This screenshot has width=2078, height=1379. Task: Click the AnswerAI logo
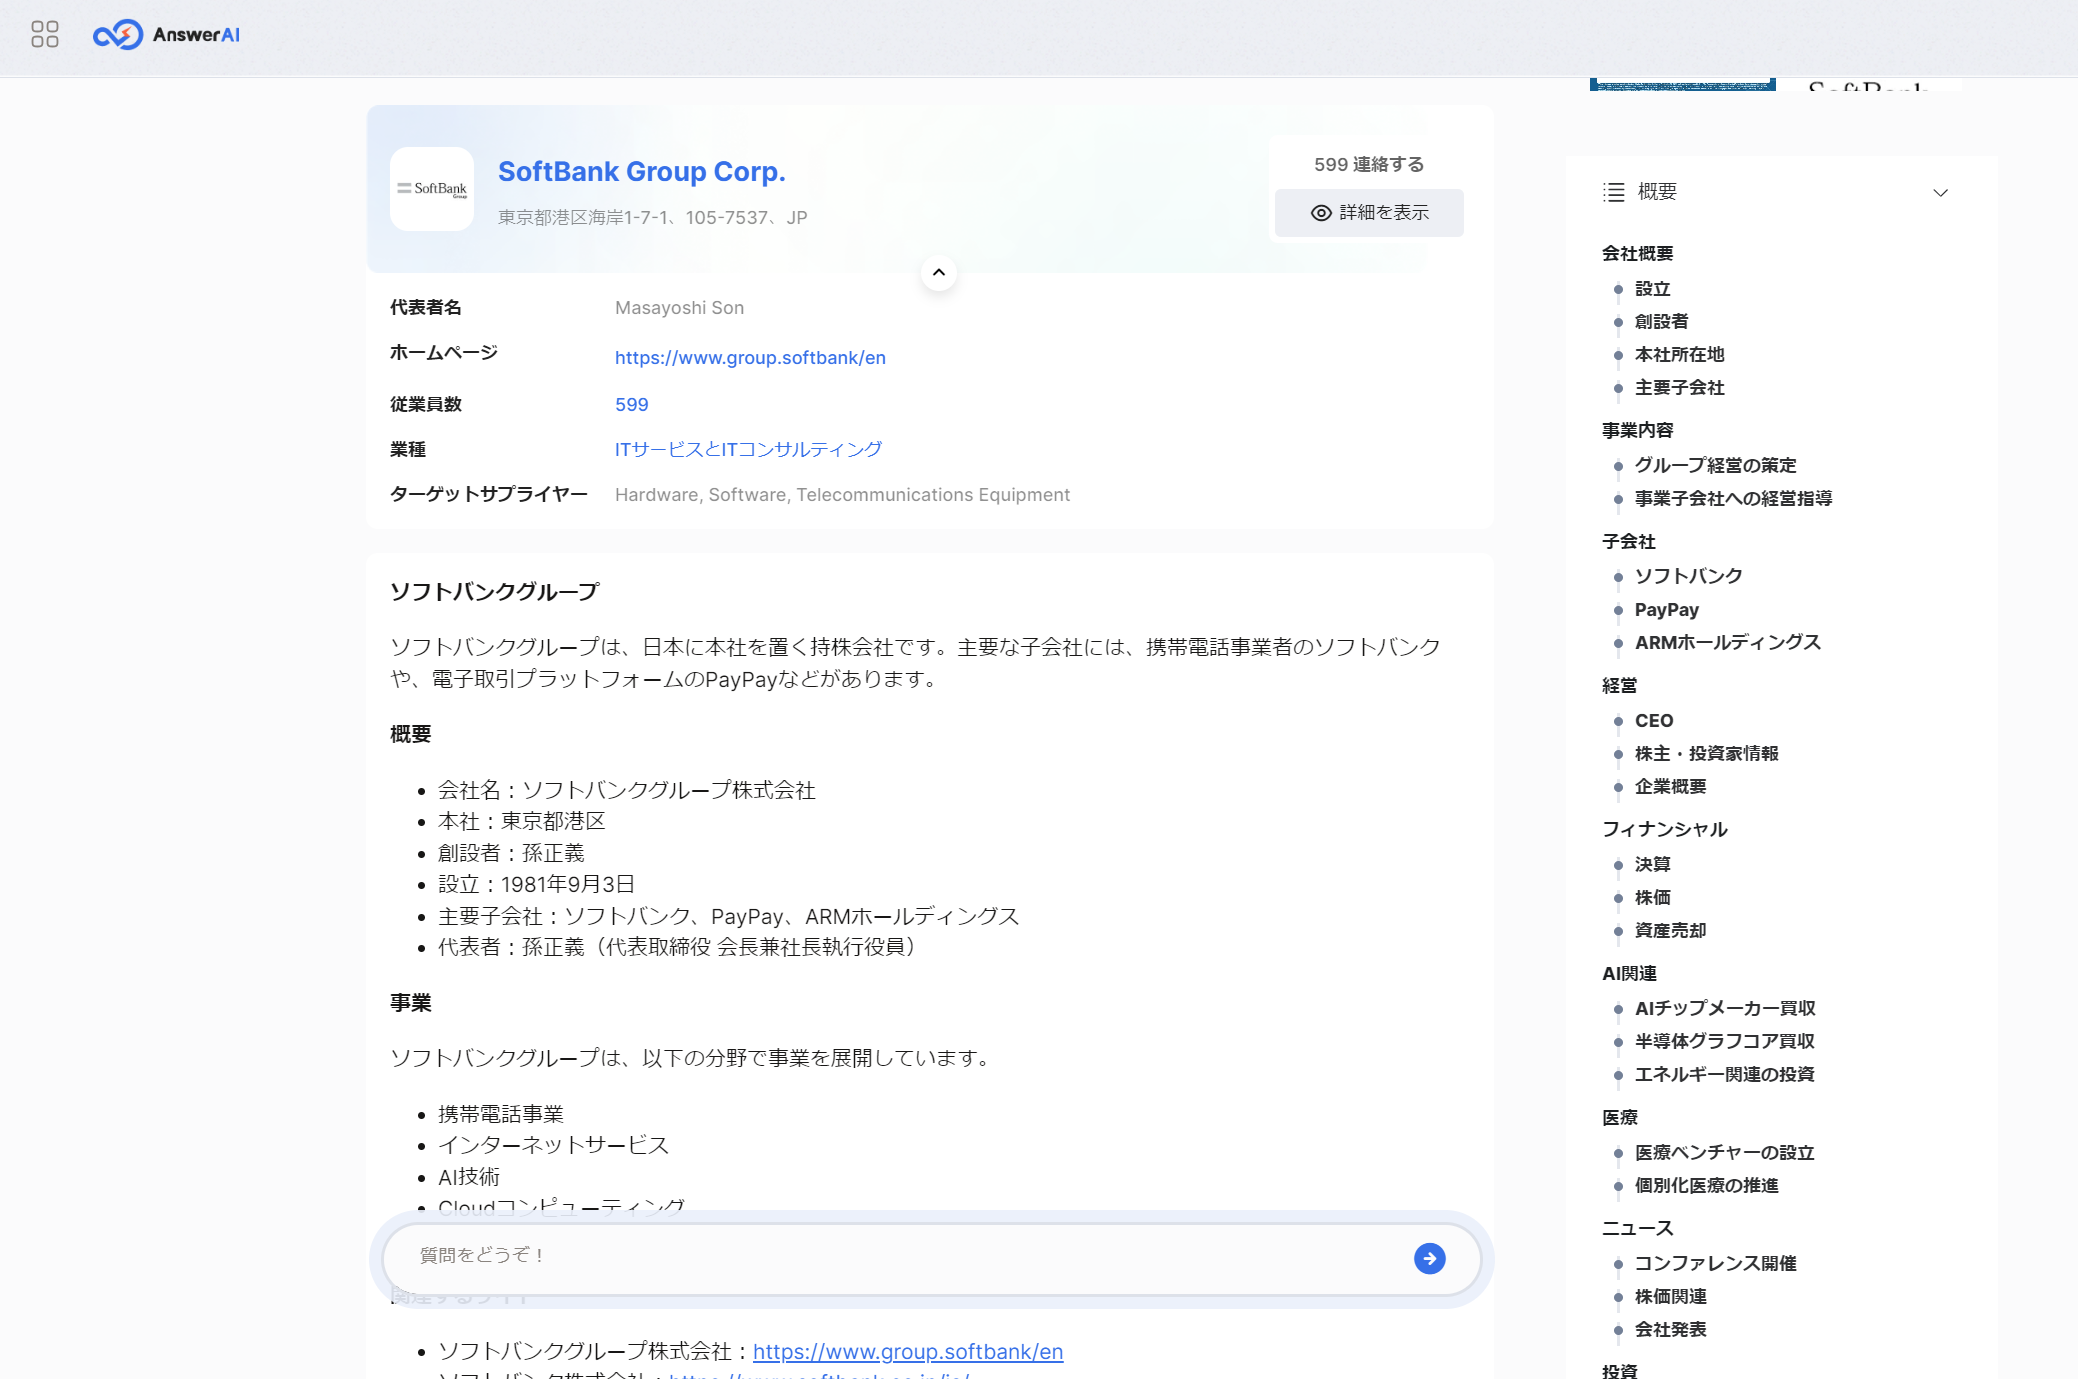click(166, 35)
